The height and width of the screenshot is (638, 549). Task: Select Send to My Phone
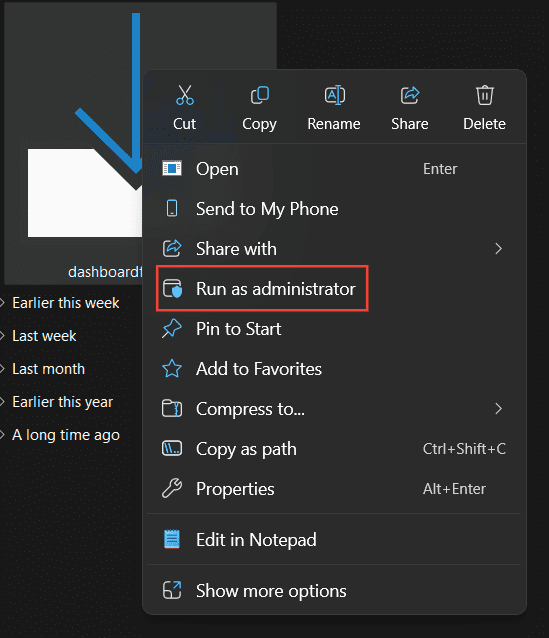pos(334,209)
